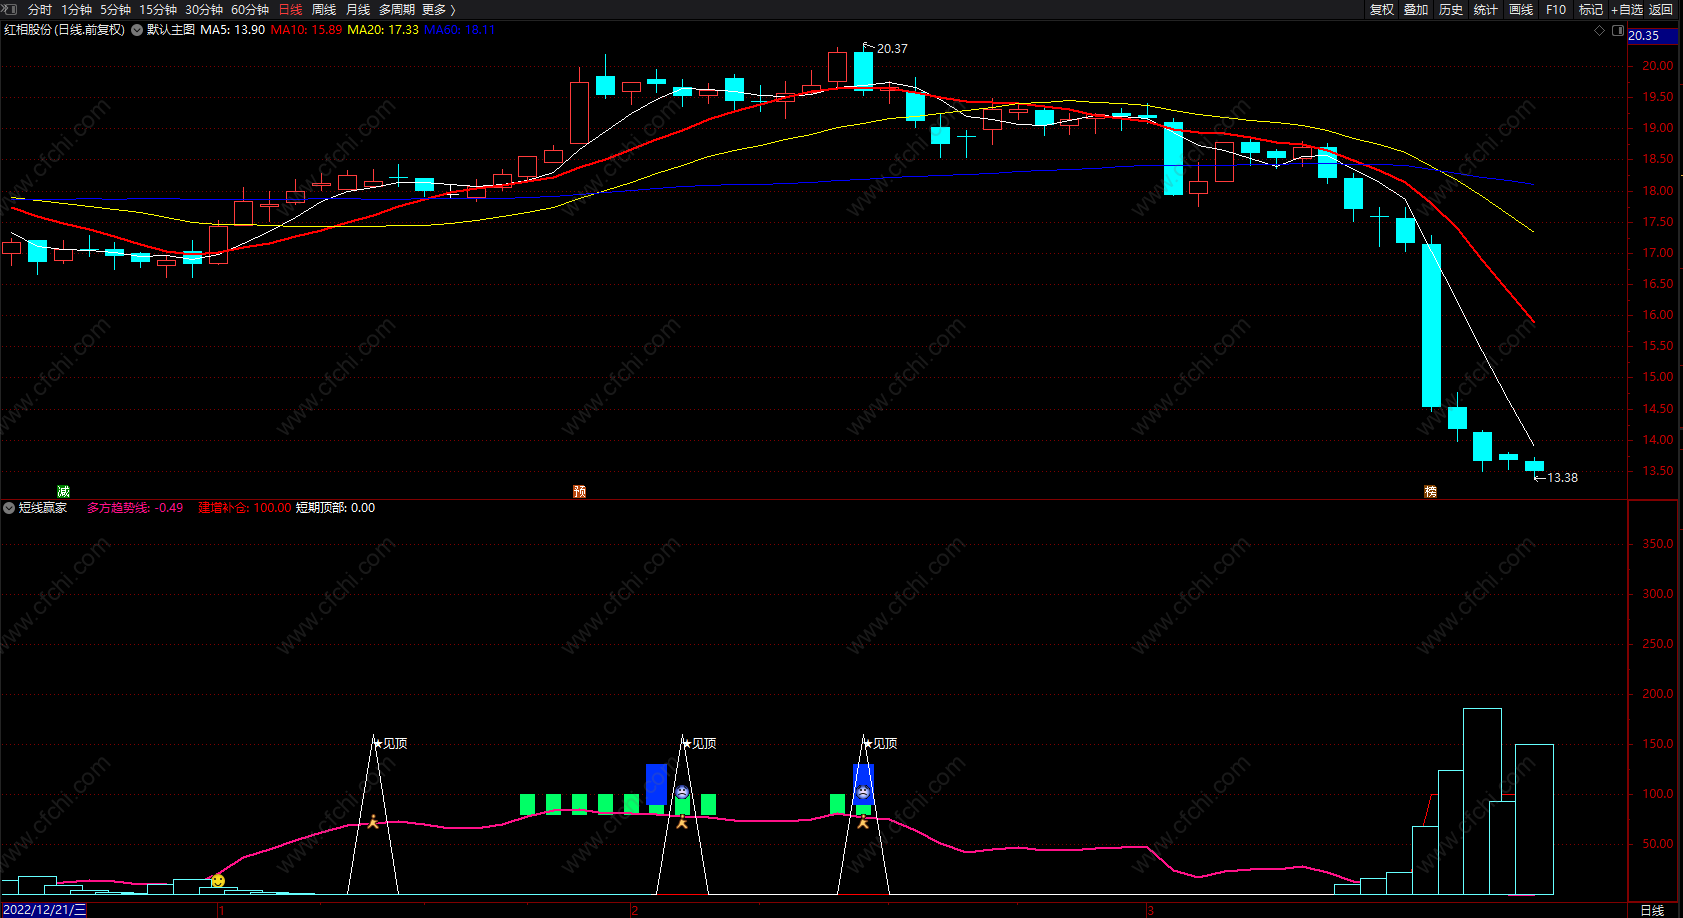
Task: Click the diamond icon near price axis
Action: click(x=1599, y=31)
